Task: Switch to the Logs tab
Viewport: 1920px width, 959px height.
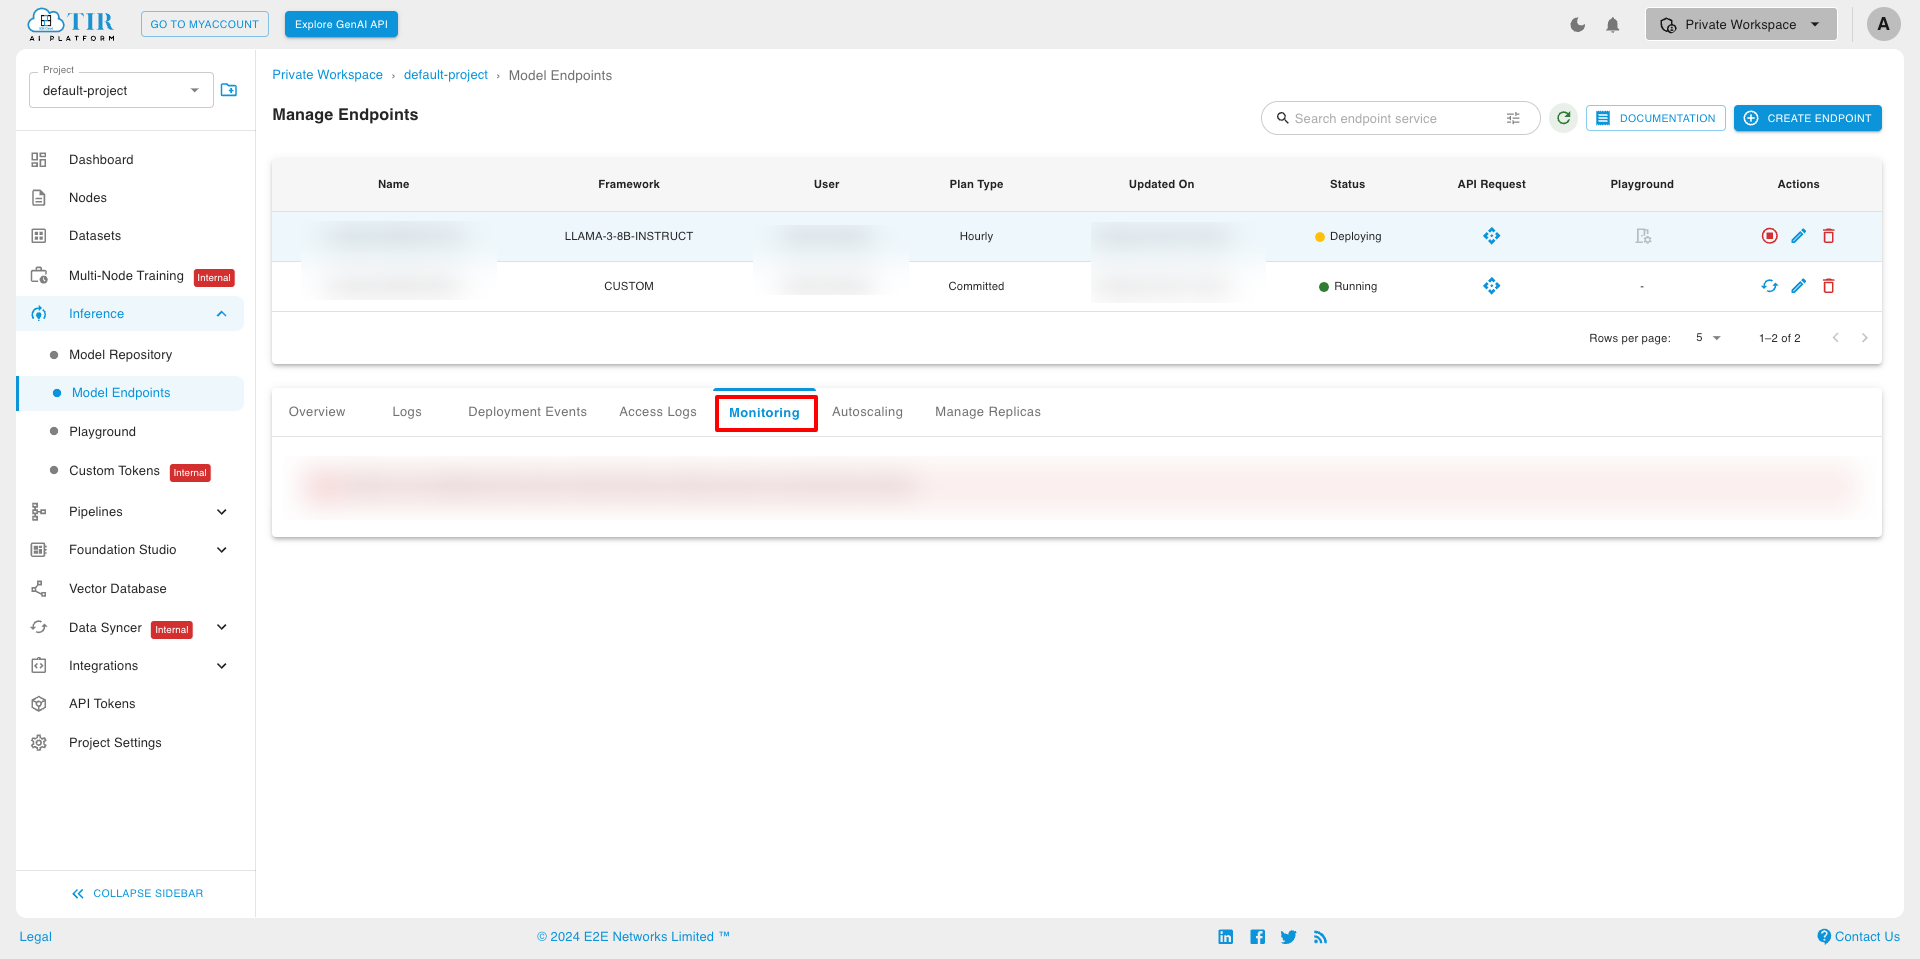Action: coord(407,412)
